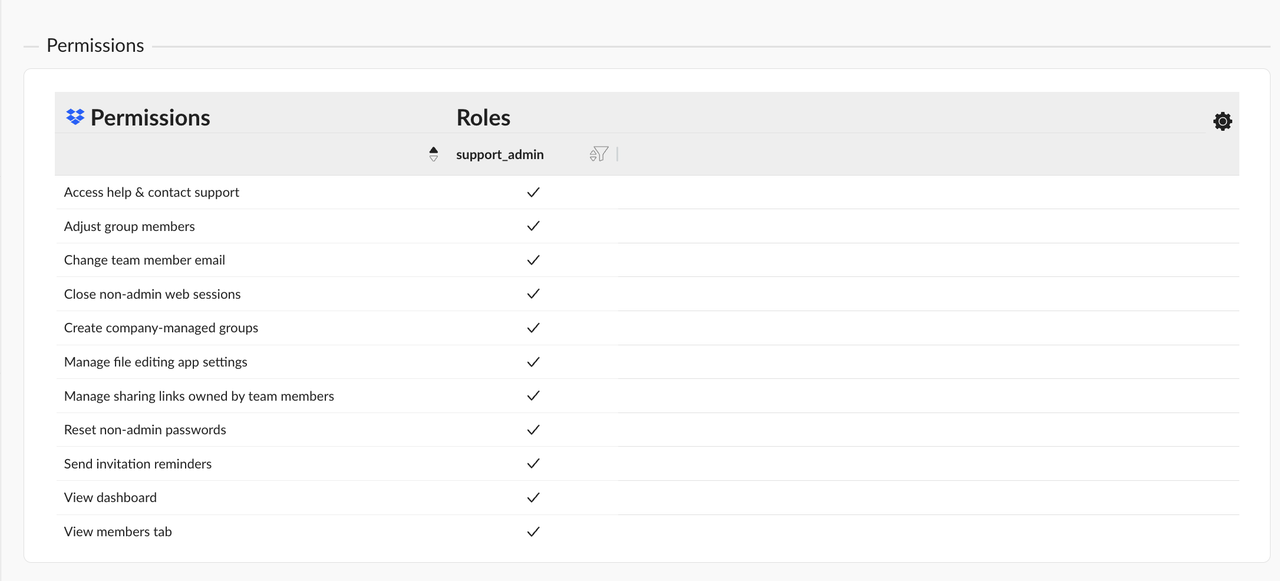
Task: Click the Roles heading
Action: [483, 117]
